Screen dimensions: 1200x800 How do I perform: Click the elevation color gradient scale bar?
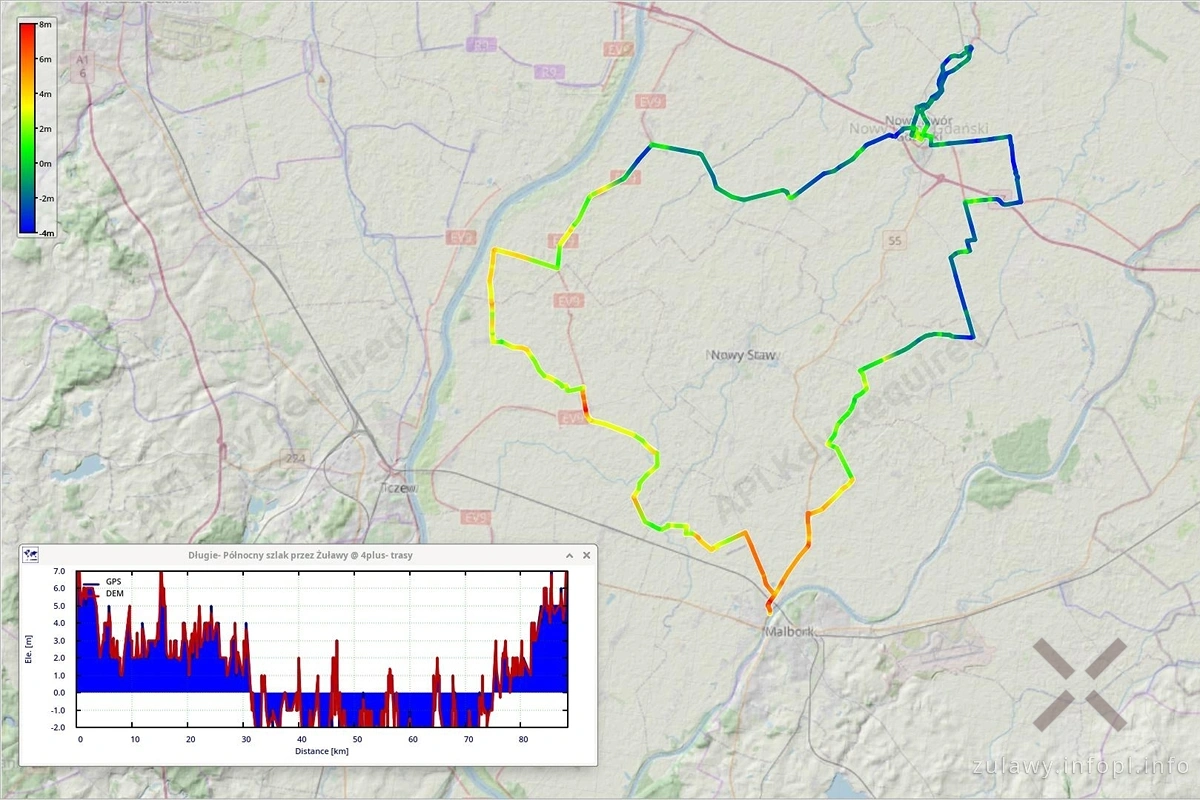coord(28,127)
